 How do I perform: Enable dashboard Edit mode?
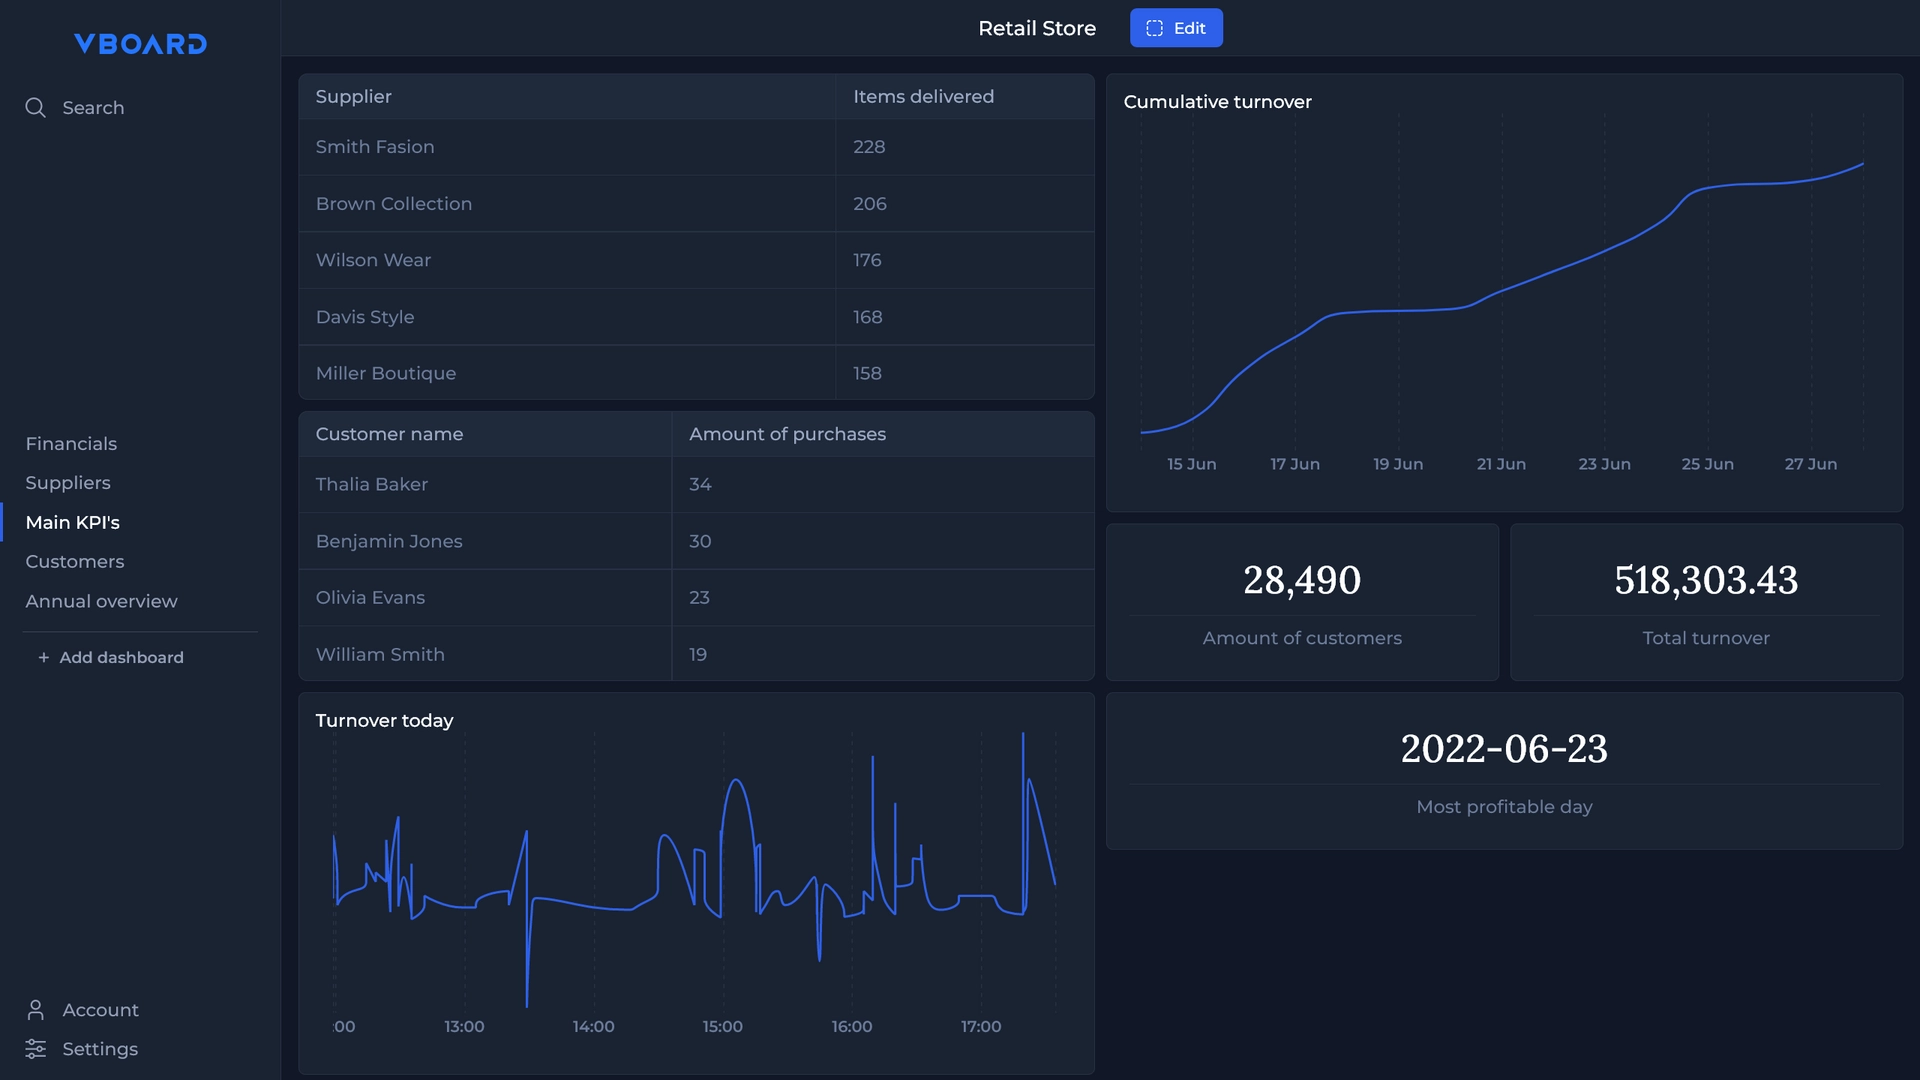point(1176,28)
